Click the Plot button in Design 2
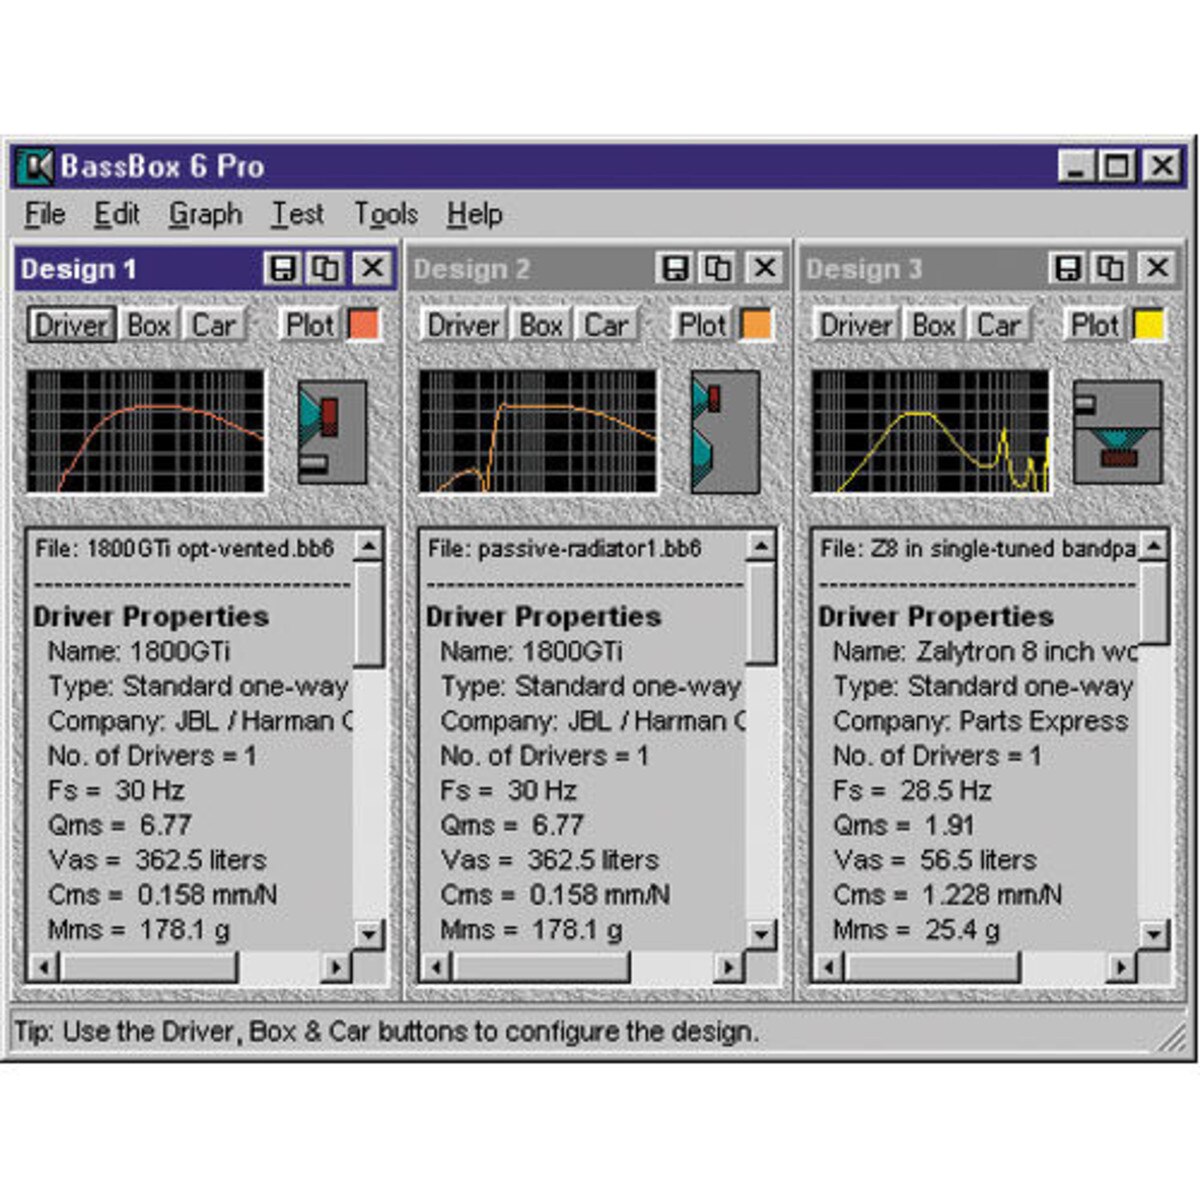 [703, 325]
